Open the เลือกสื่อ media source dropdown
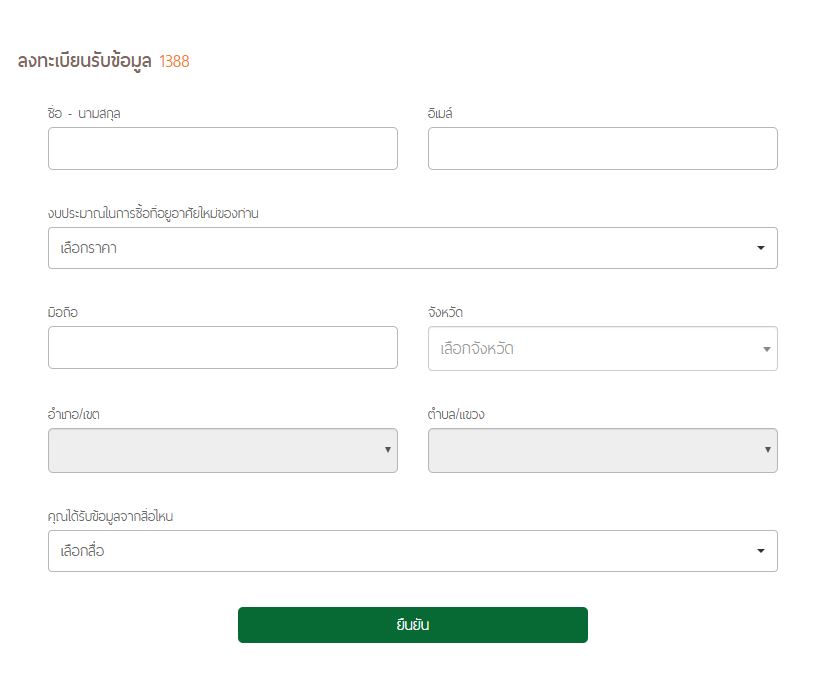This screenshot has width=819, height=687. 400,551
